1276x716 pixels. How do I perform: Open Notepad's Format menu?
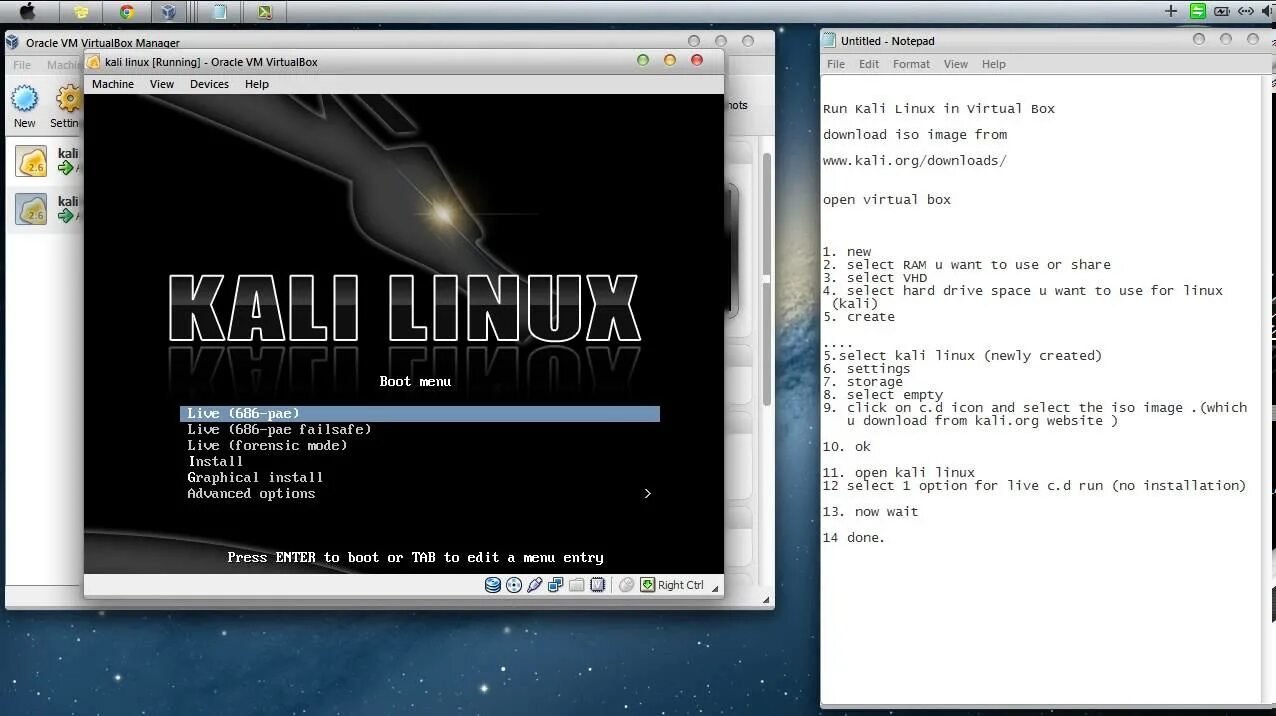[x=911, y=64]
